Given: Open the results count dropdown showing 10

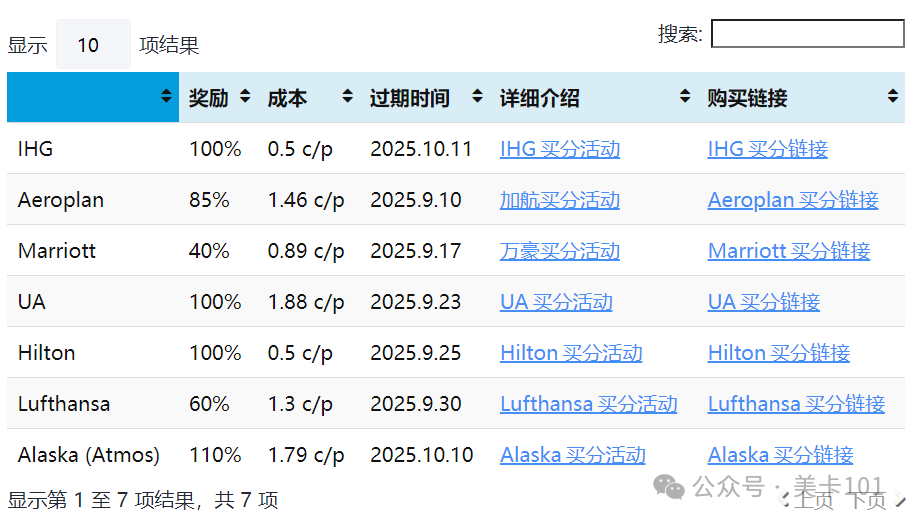Looking at the screenshot, I should click(x=93, y=44).
